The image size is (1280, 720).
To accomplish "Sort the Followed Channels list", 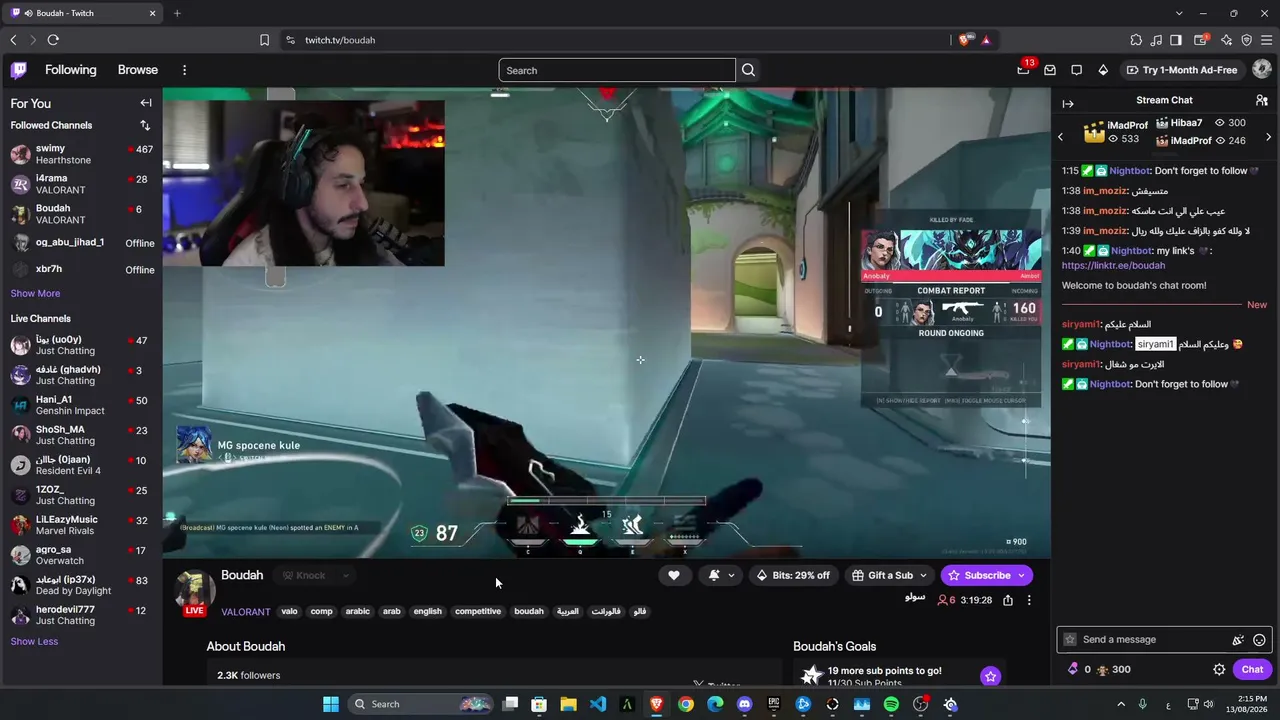I will 145,125.
